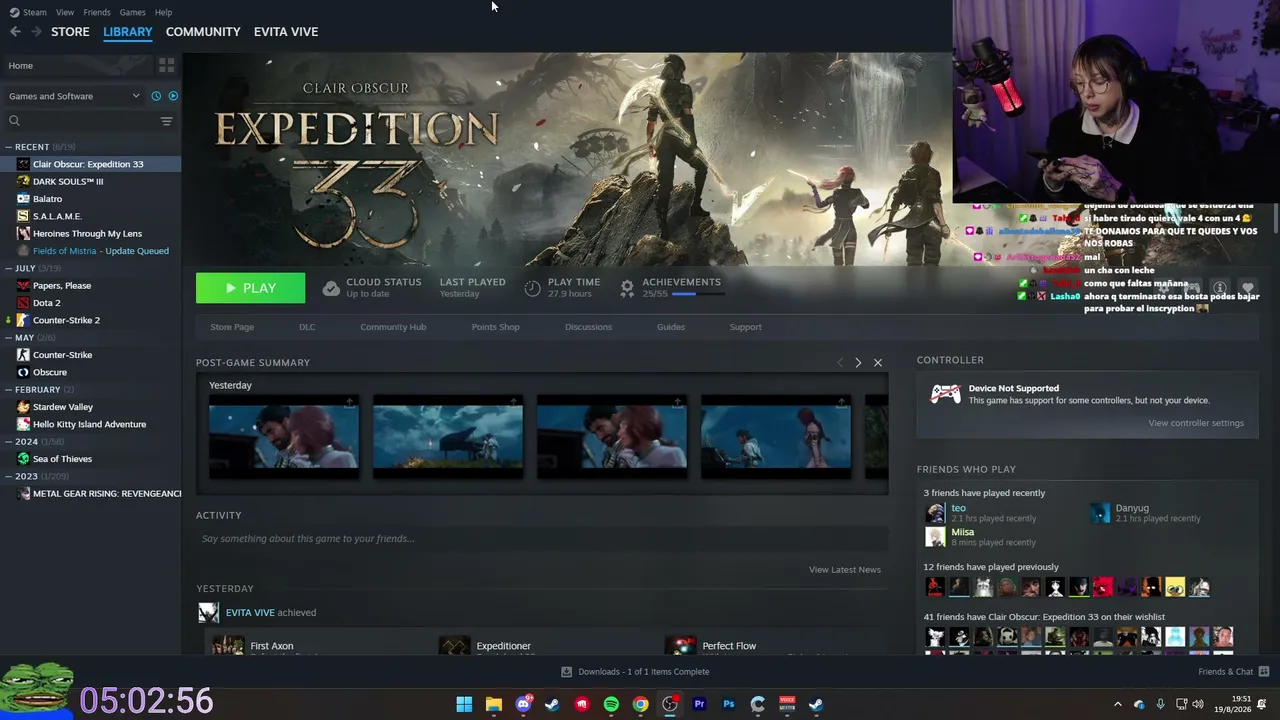The image size is (1280, 720).
Task: Close the Post-Game Summary panel
Action: coord(878,362)
